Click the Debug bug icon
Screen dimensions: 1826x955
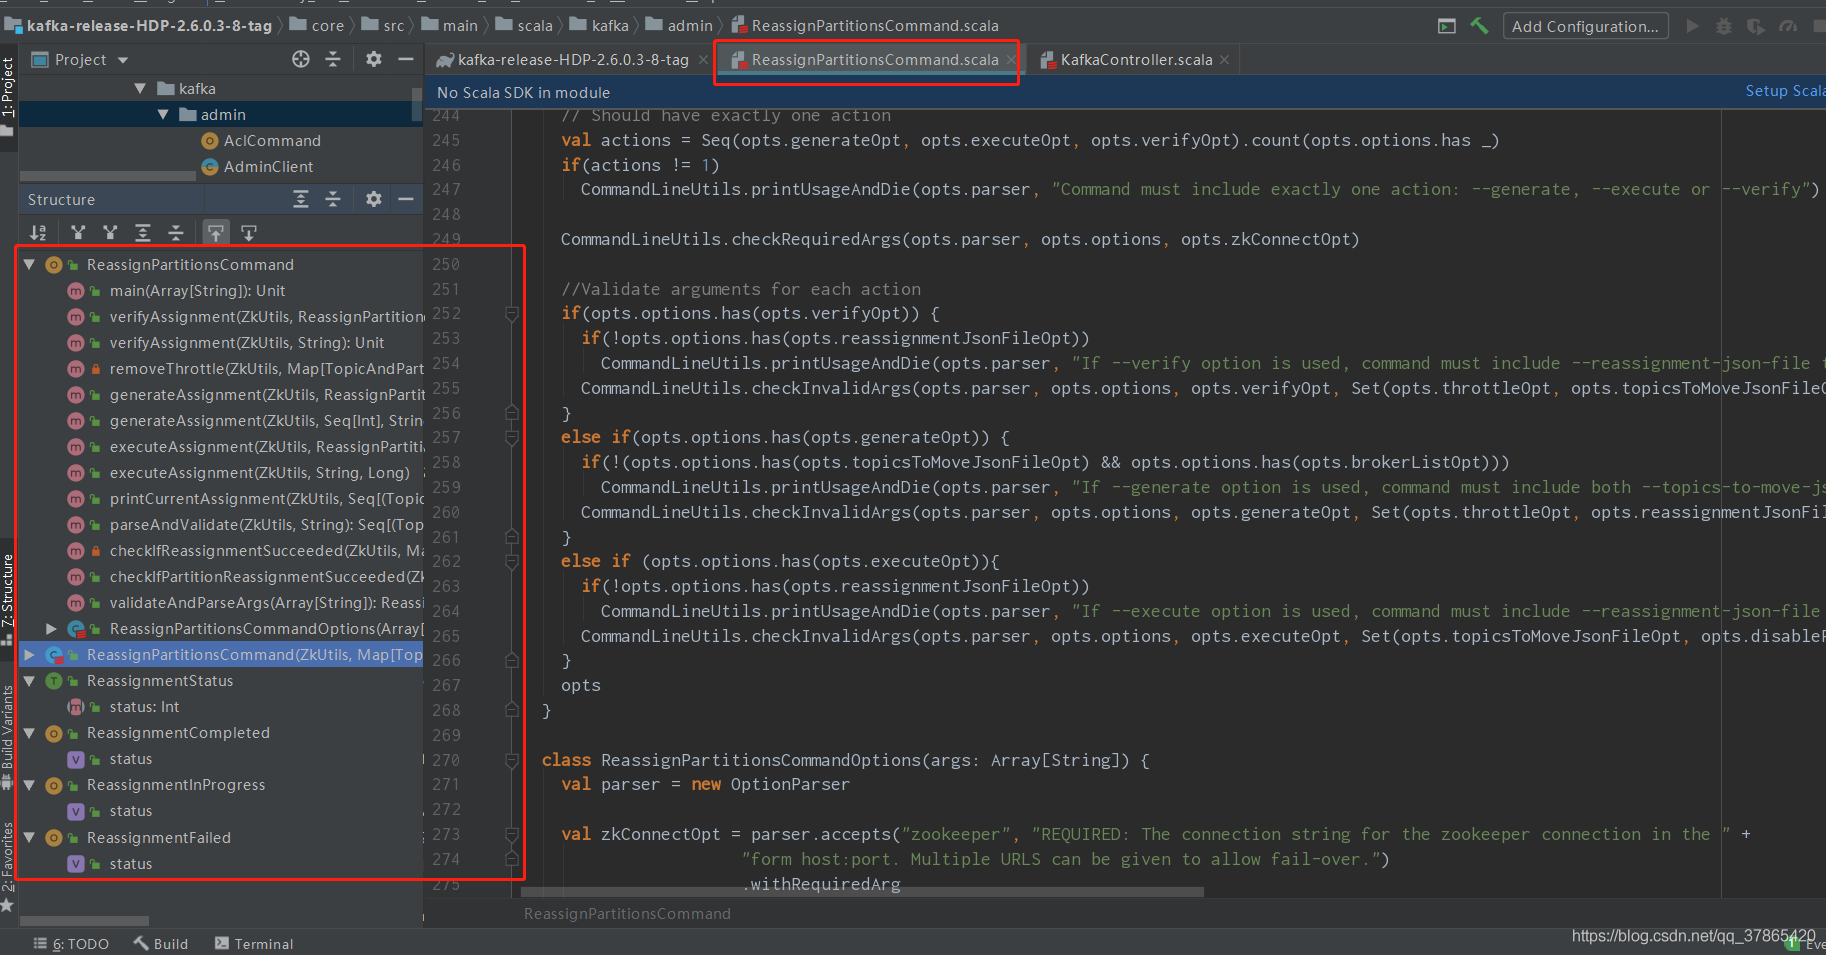(x=1724, y=26)
